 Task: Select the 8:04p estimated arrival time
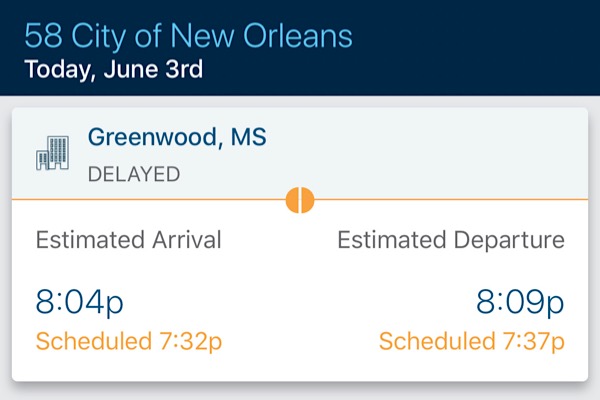point(80,302)
